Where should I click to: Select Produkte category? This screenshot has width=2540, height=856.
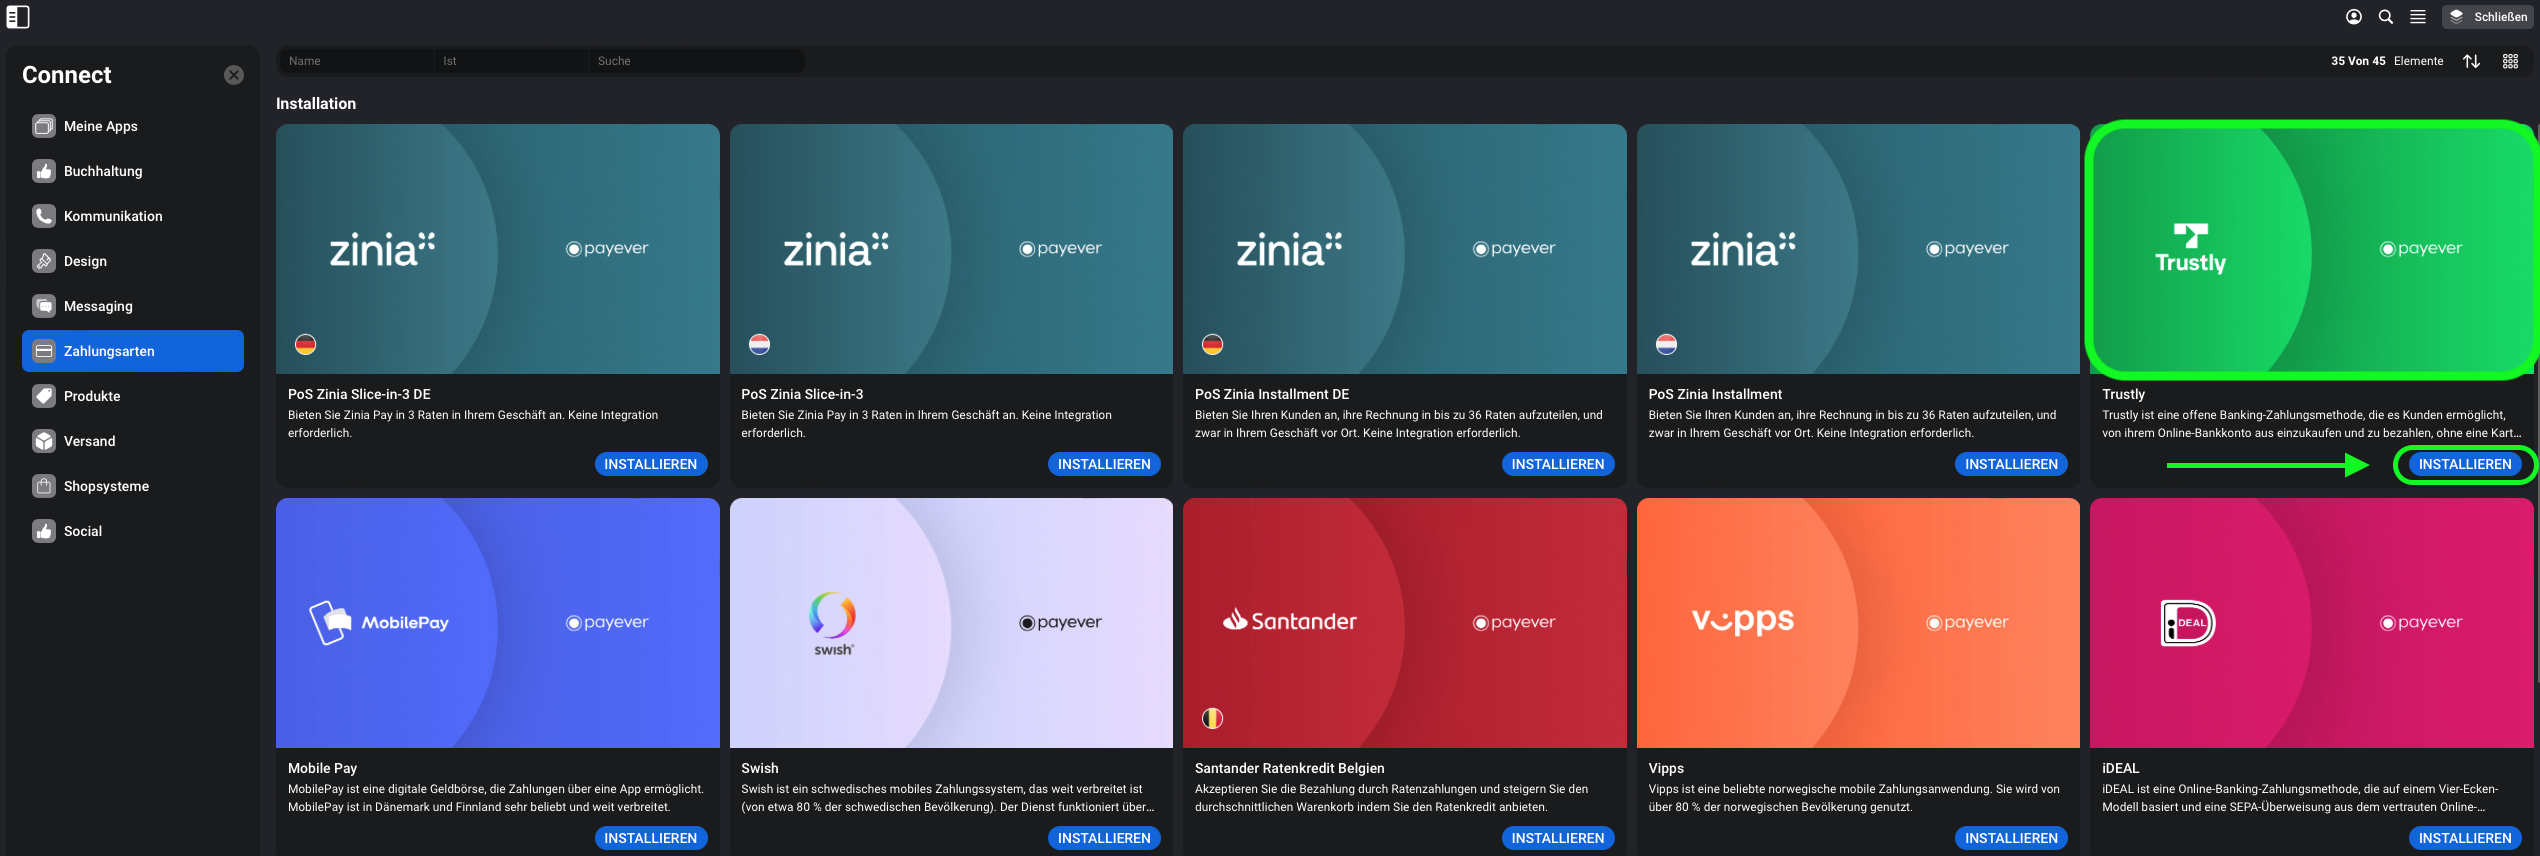[x=133, y=396]
